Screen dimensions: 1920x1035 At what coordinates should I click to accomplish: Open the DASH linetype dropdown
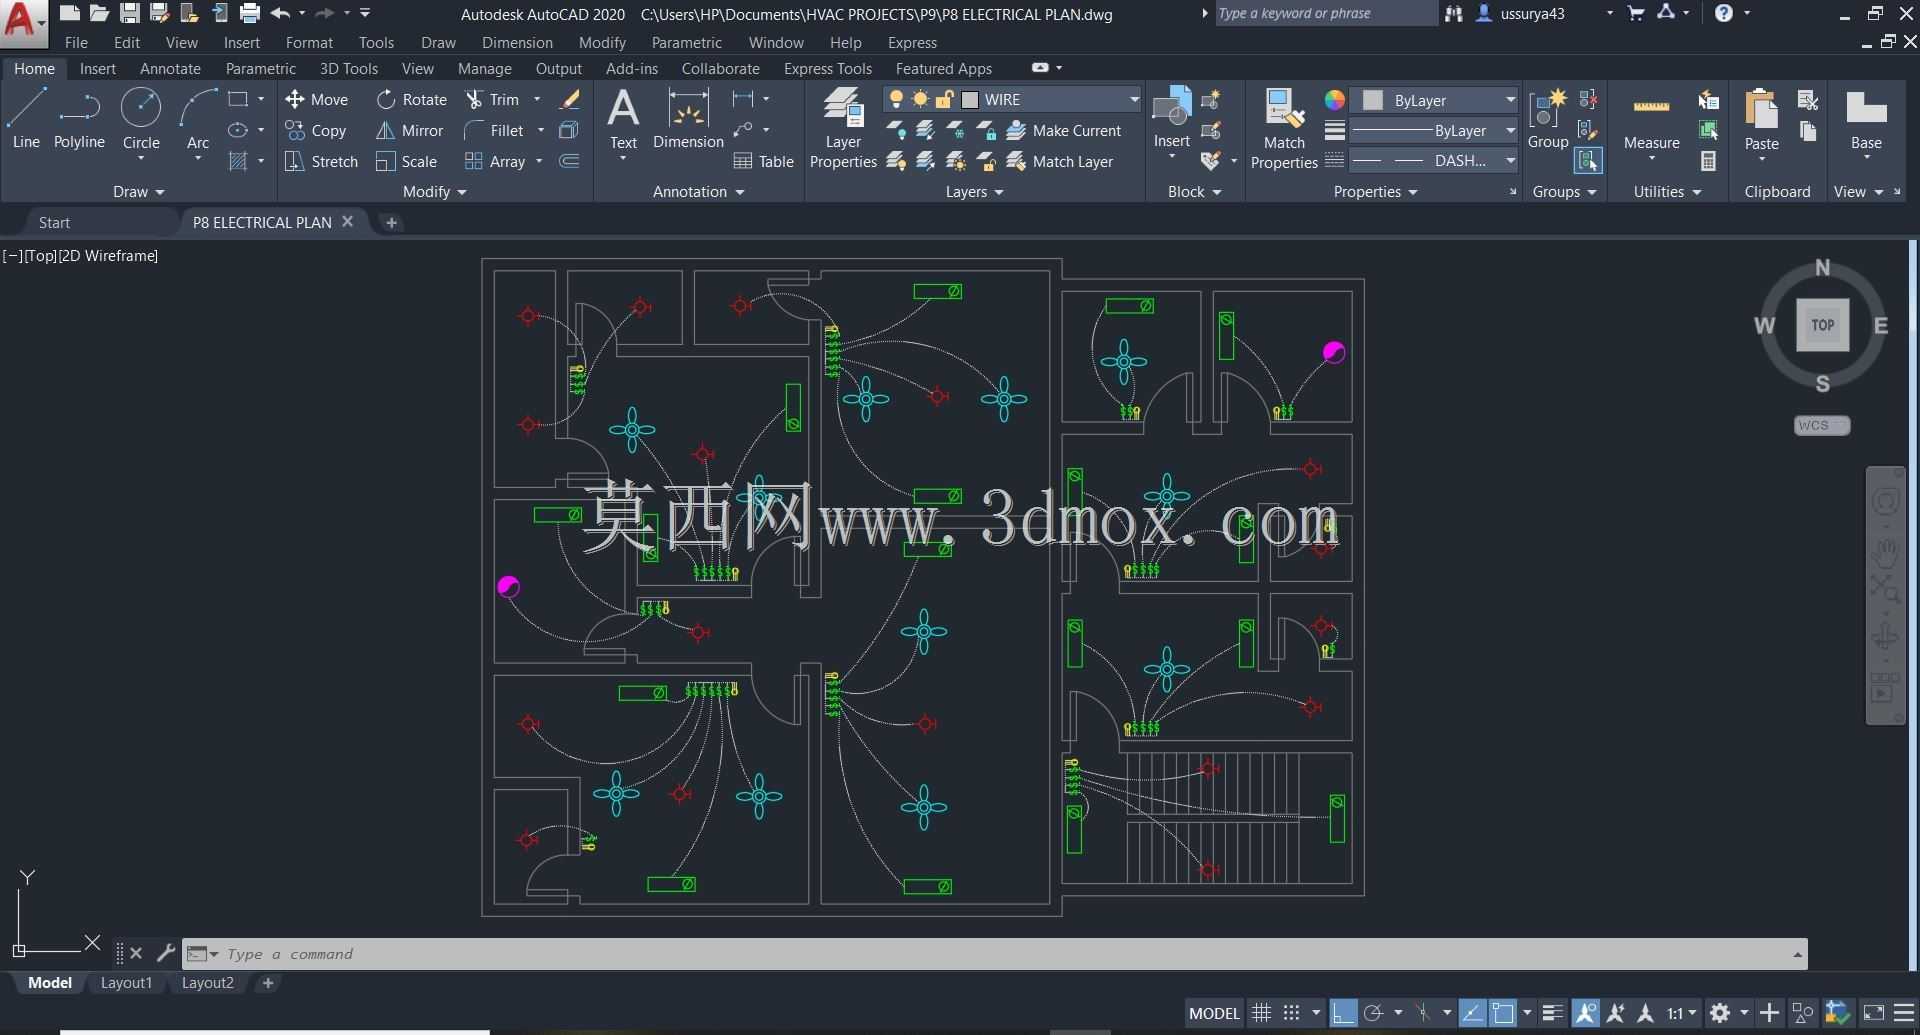pyautogui.click(x=1510, y=161)
